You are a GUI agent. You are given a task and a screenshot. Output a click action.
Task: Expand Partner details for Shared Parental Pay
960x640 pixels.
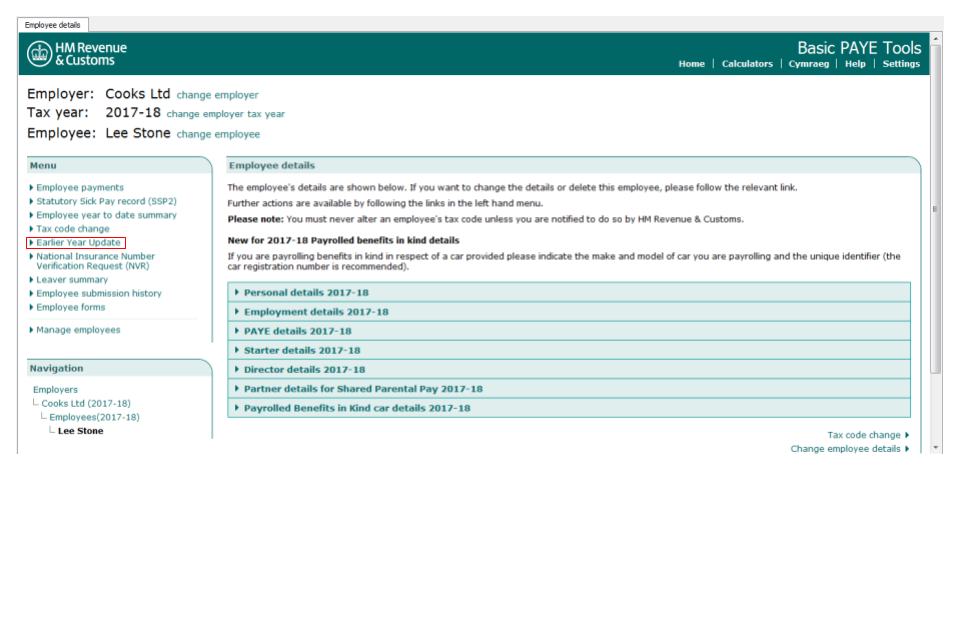(x=569, y=389)
